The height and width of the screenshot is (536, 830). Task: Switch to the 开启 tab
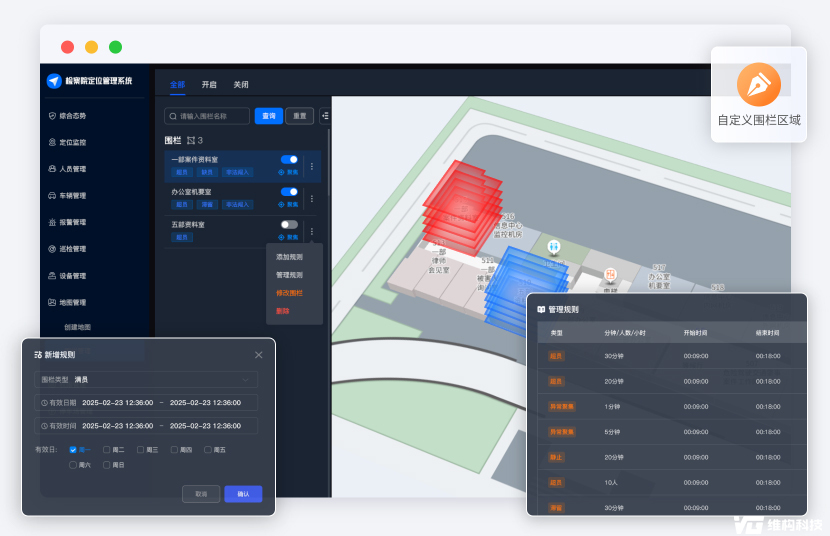pos(209,85)
